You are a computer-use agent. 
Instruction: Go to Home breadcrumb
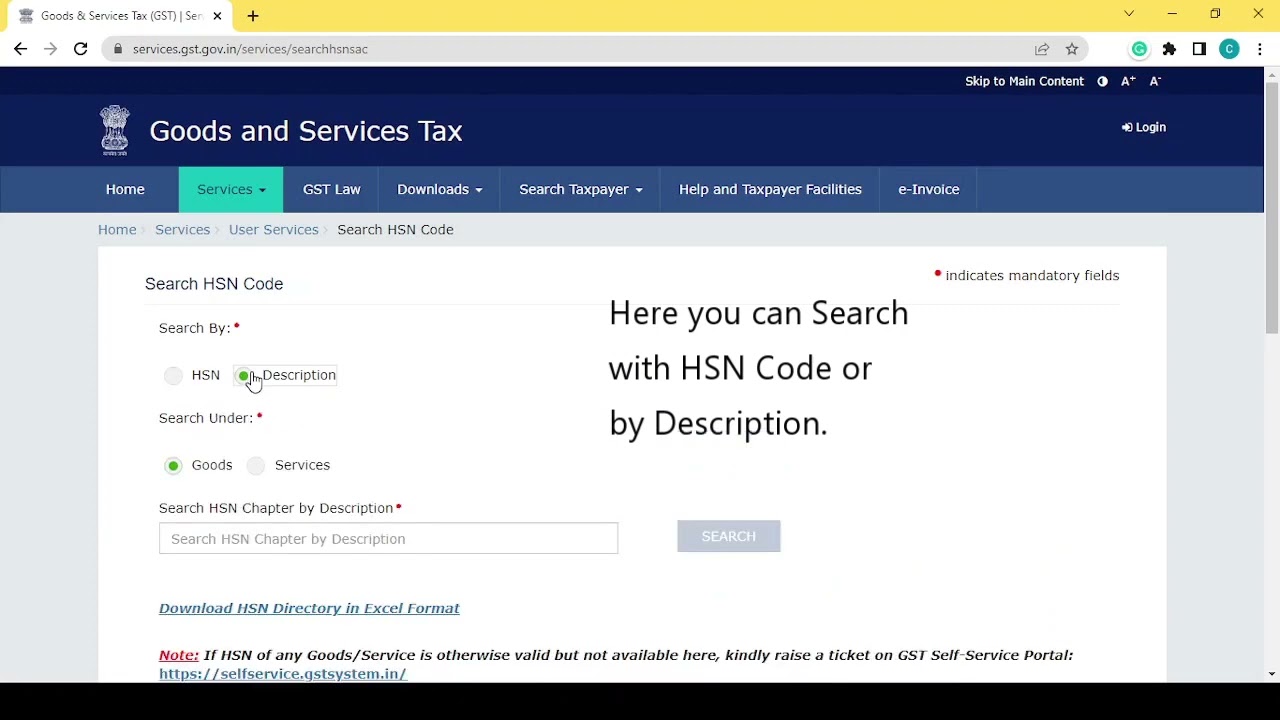pos(117,230)
